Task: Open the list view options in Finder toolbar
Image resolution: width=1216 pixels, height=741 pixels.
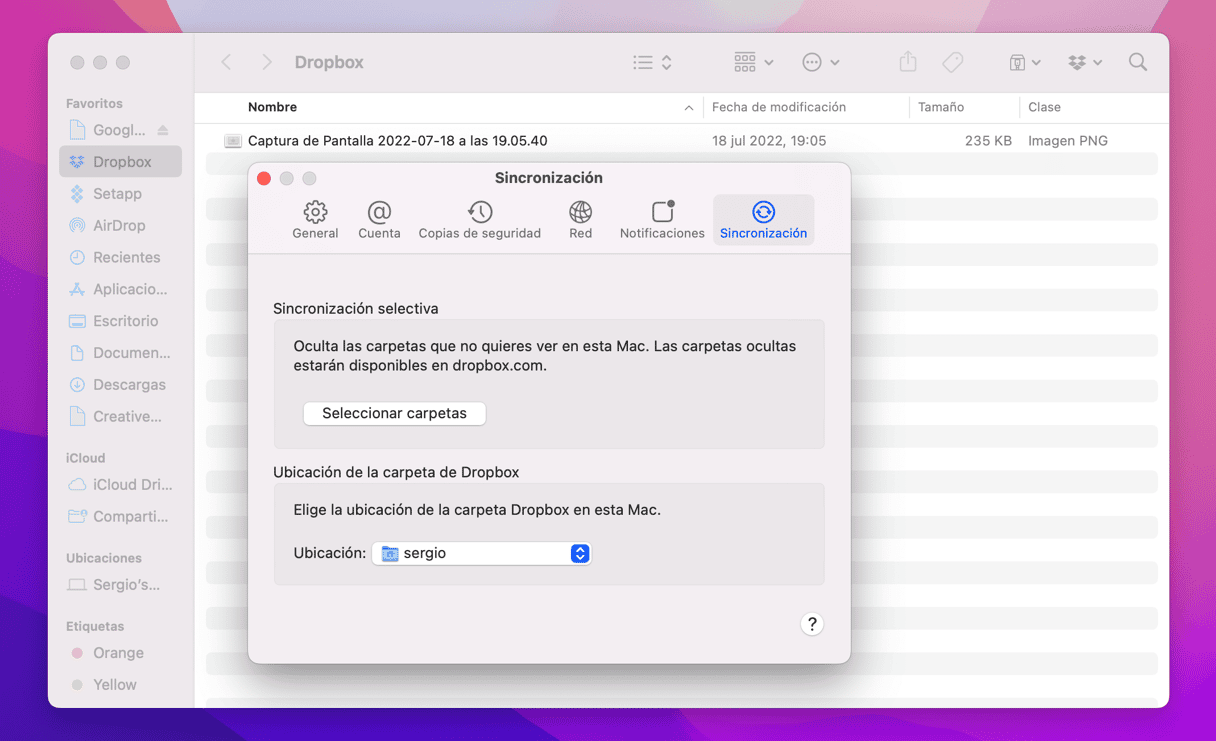Action: point(652,62)
